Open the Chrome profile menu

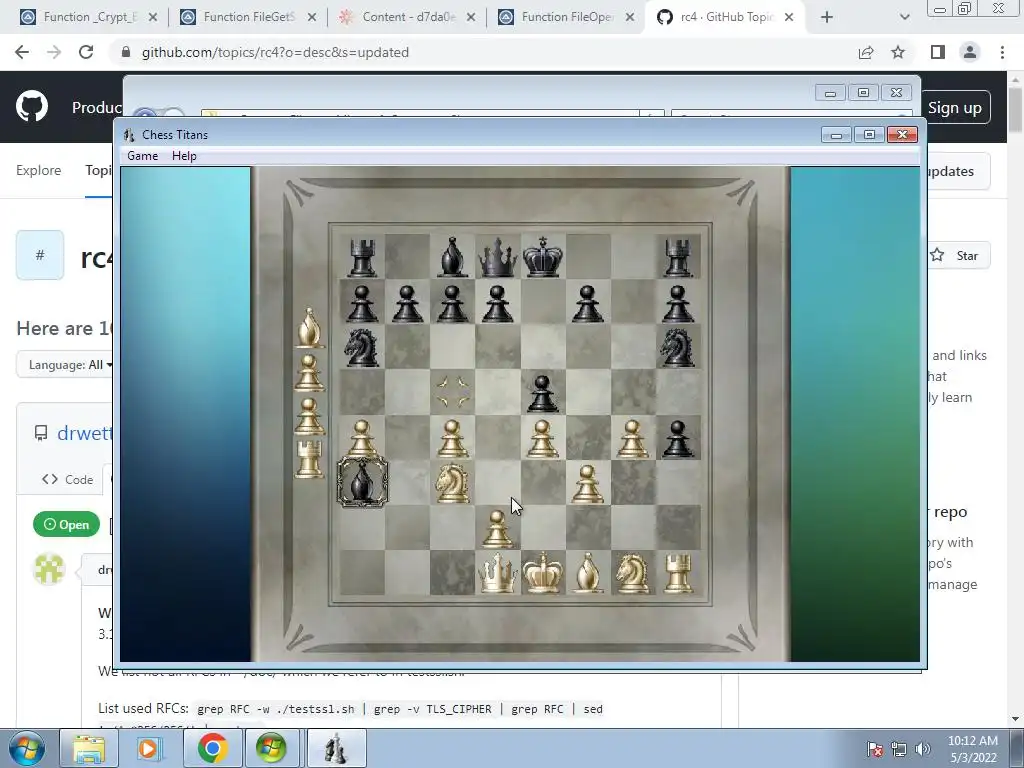point(970,52)
